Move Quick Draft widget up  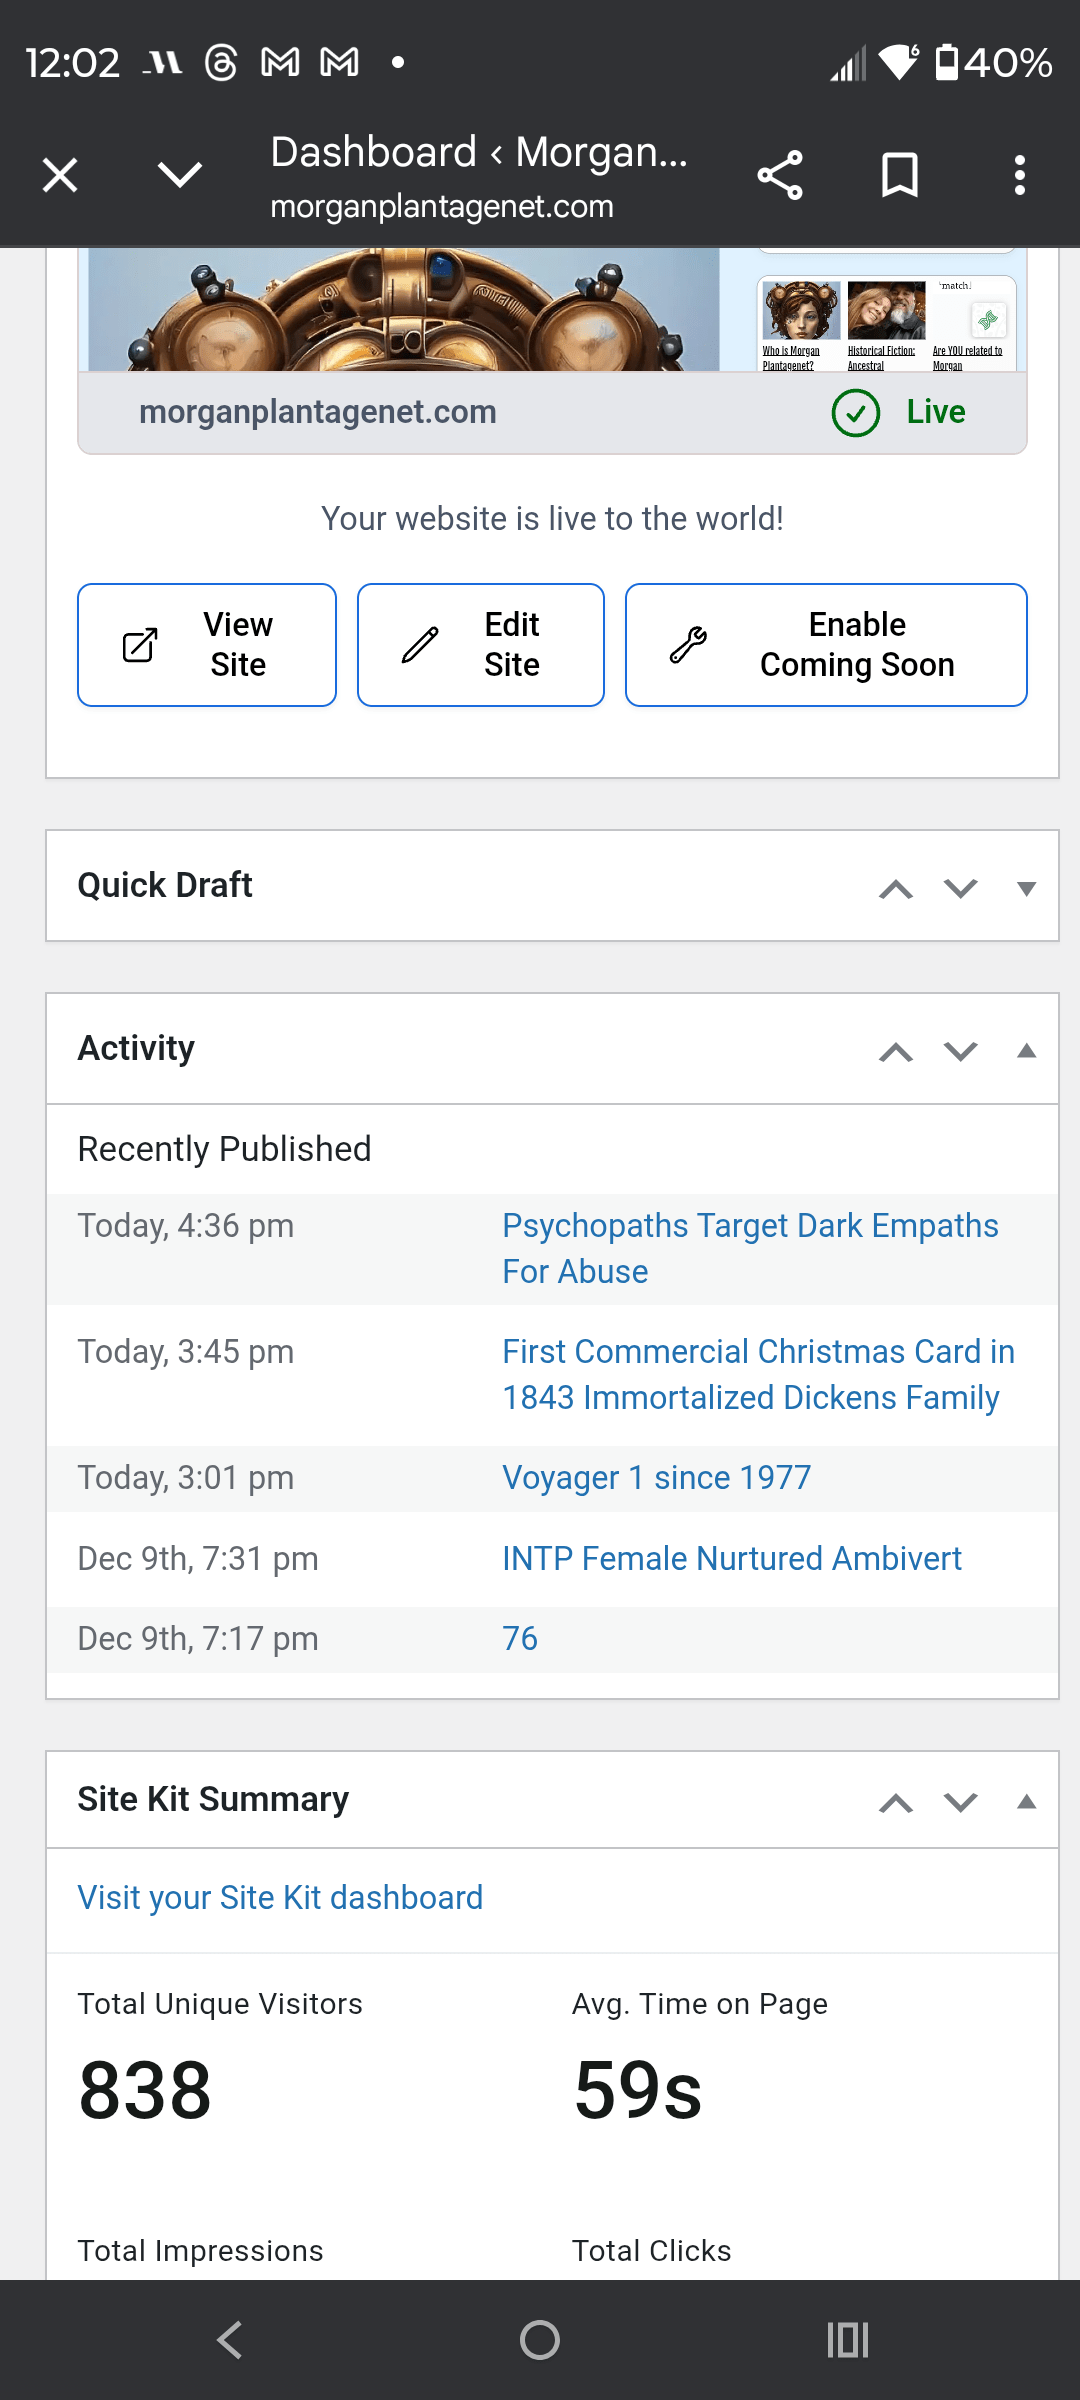pyautogui.click(x=896, y=888)
